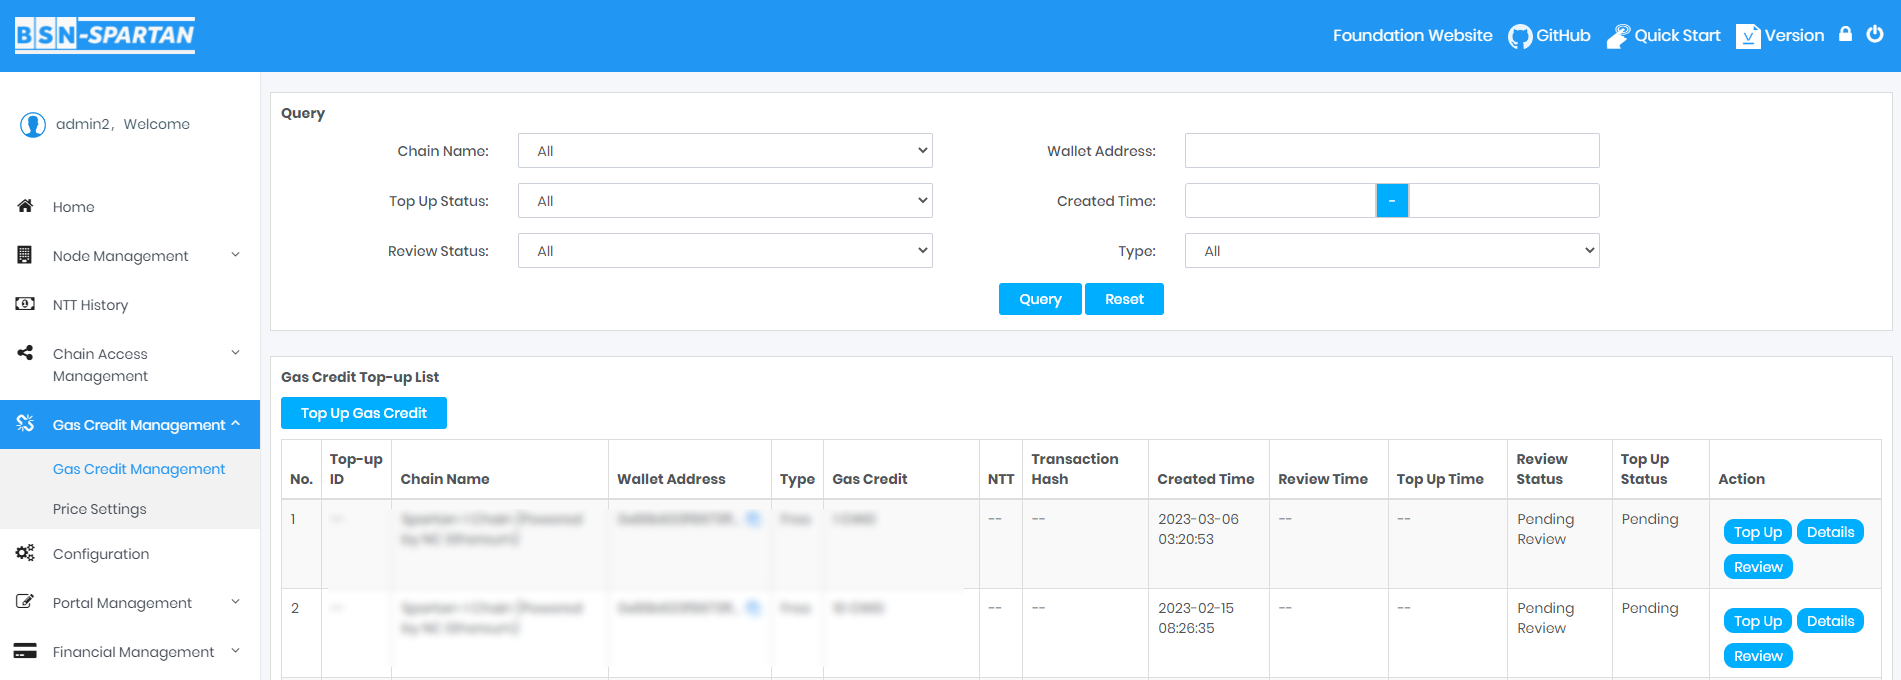Viewport: 1901px width, 680px height.
Task: Open the Review Status dropdown
Action: point(725,251)
